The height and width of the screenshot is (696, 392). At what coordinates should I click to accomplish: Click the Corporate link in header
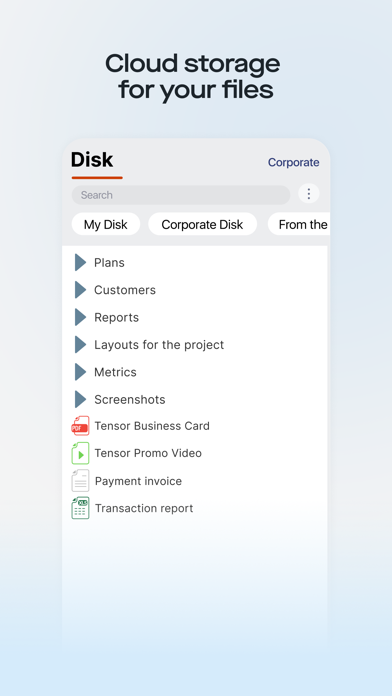pos(293,162)
